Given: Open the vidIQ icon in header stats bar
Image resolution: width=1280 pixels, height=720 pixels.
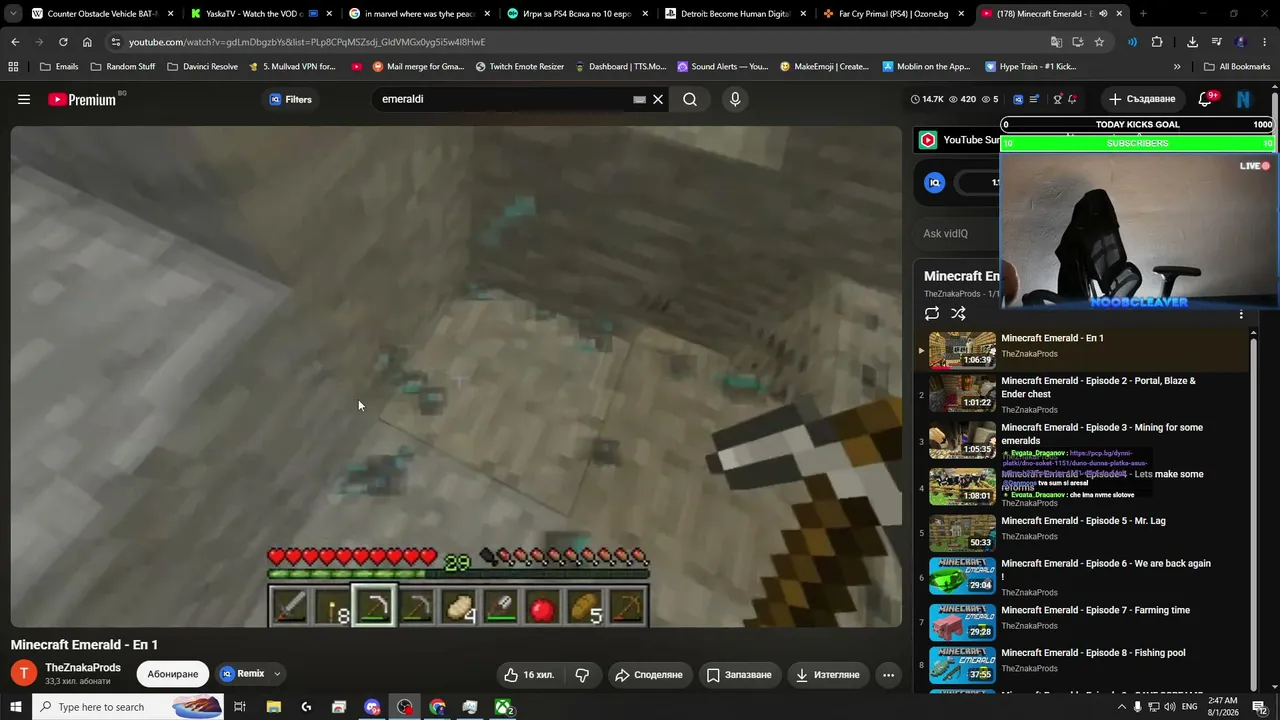Looking at the screenshot, I should click(x=1018, y=99).
